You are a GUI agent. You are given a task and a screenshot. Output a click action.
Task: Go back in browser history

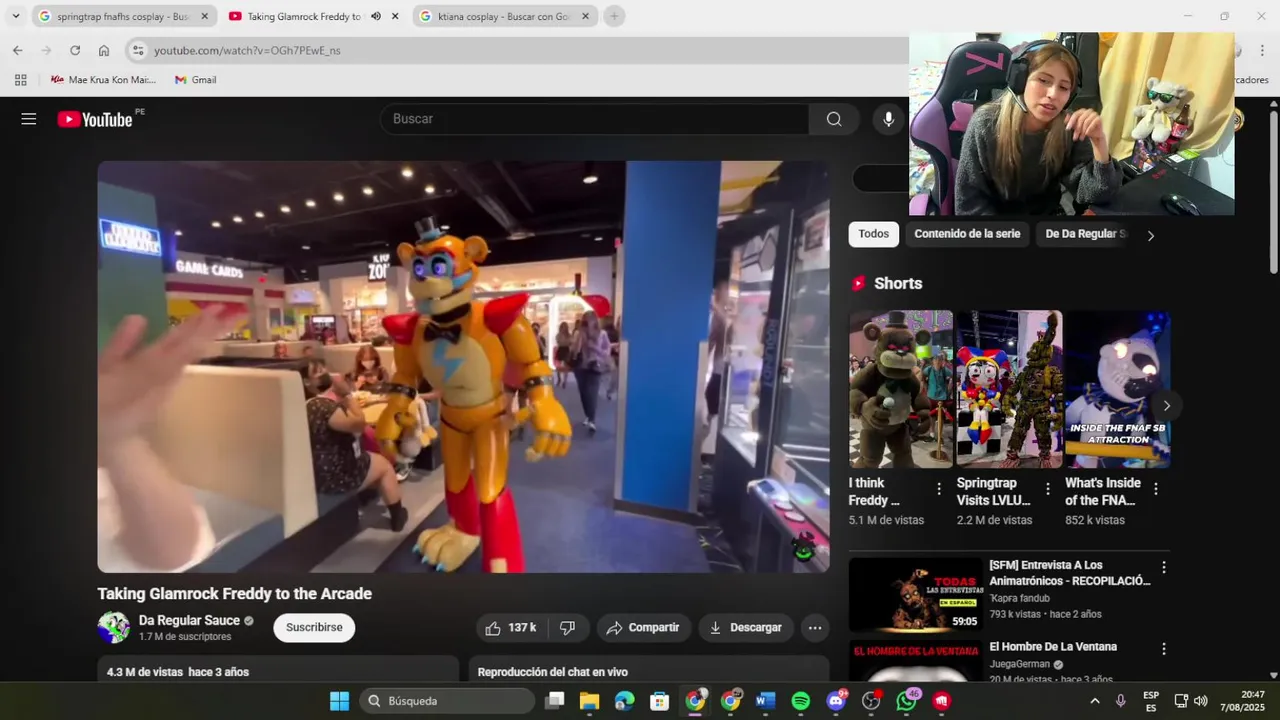tap(17, 50)
